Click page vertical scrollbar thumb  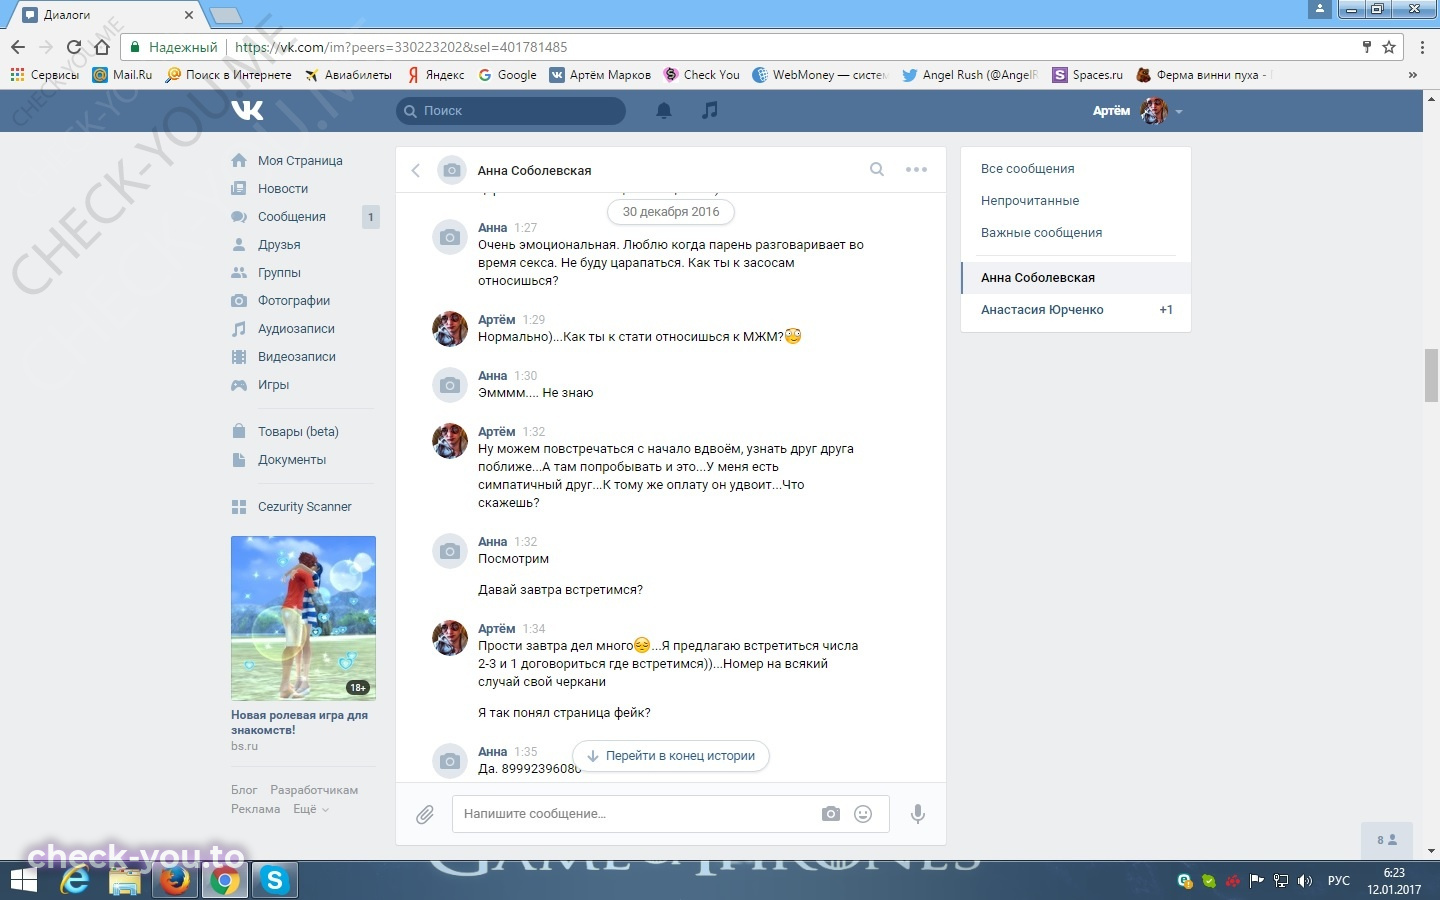pyautogui.click(x=1431, y=376)
